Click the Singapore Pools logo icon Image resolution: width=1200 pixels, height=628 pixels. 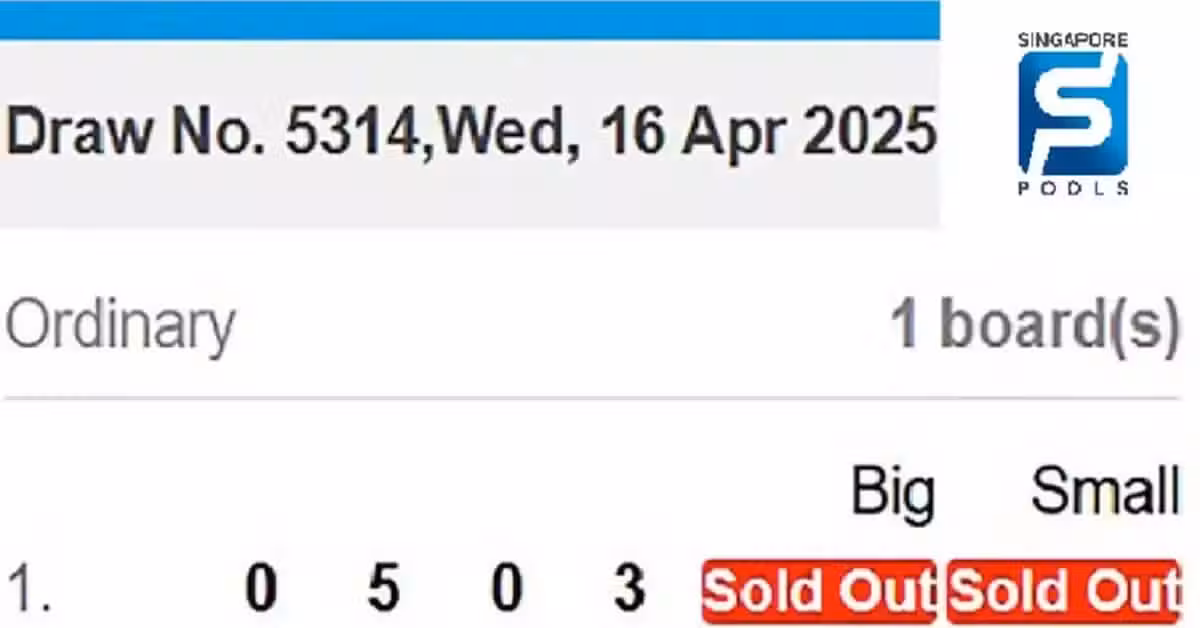coord(1072,113)
